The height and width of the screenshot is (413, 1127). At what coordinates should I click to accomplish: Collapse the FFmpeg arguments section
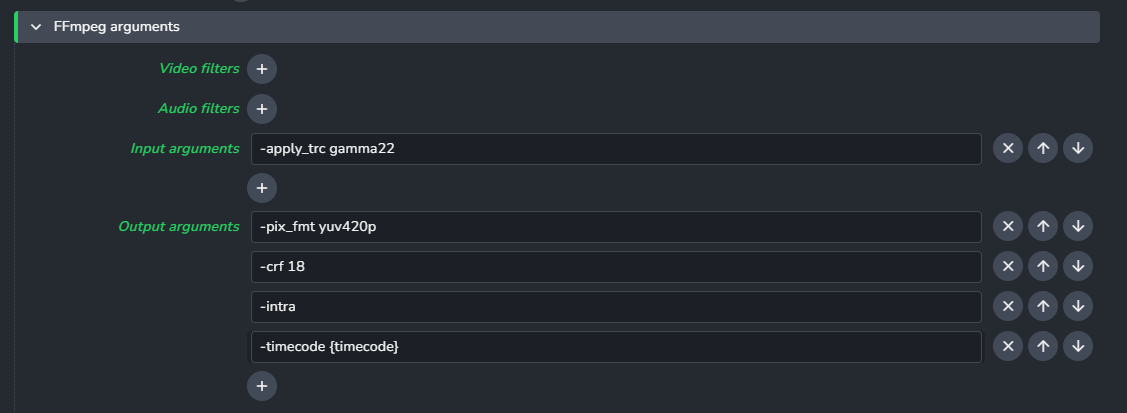click(x=36, y=27)
